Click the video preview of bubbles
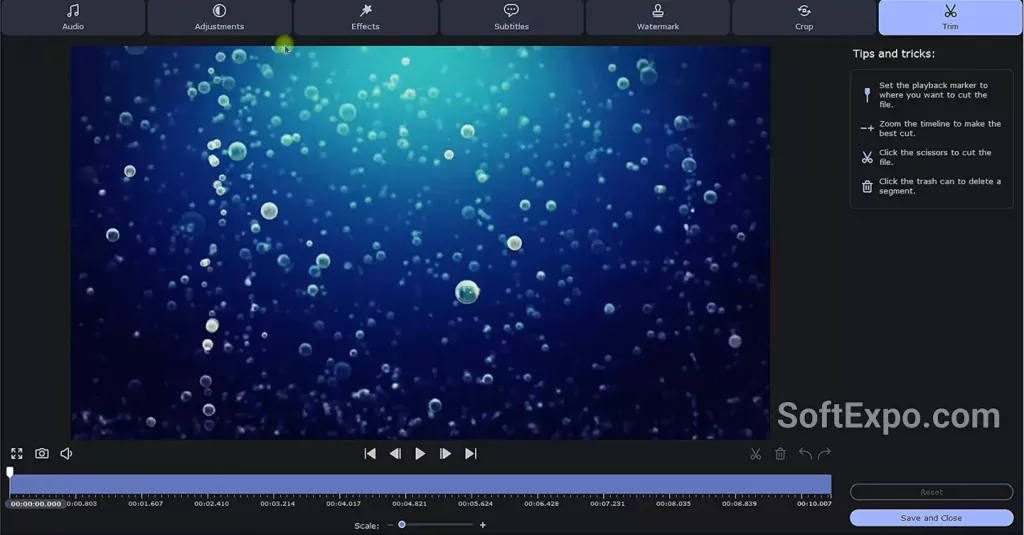The height and width of the screenshot is (535, 1024). pos(420,242)
